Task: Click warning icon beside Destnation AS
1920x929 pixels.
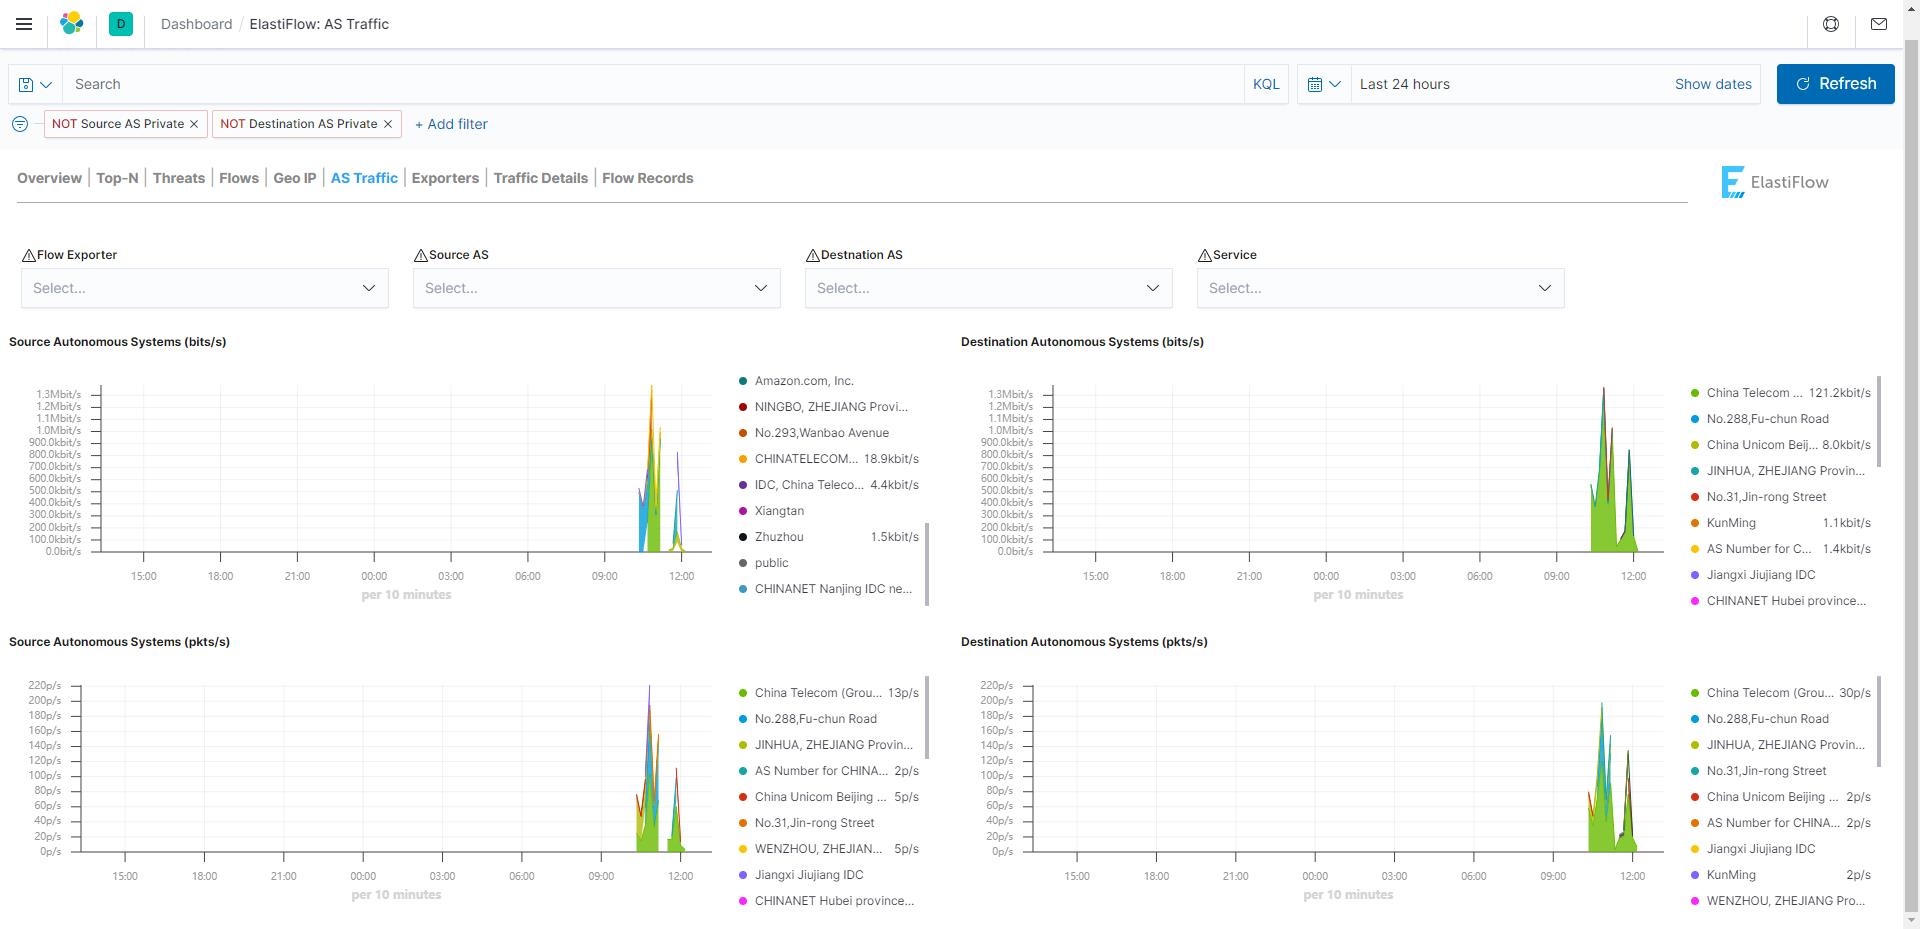Action: pos(812,256)
